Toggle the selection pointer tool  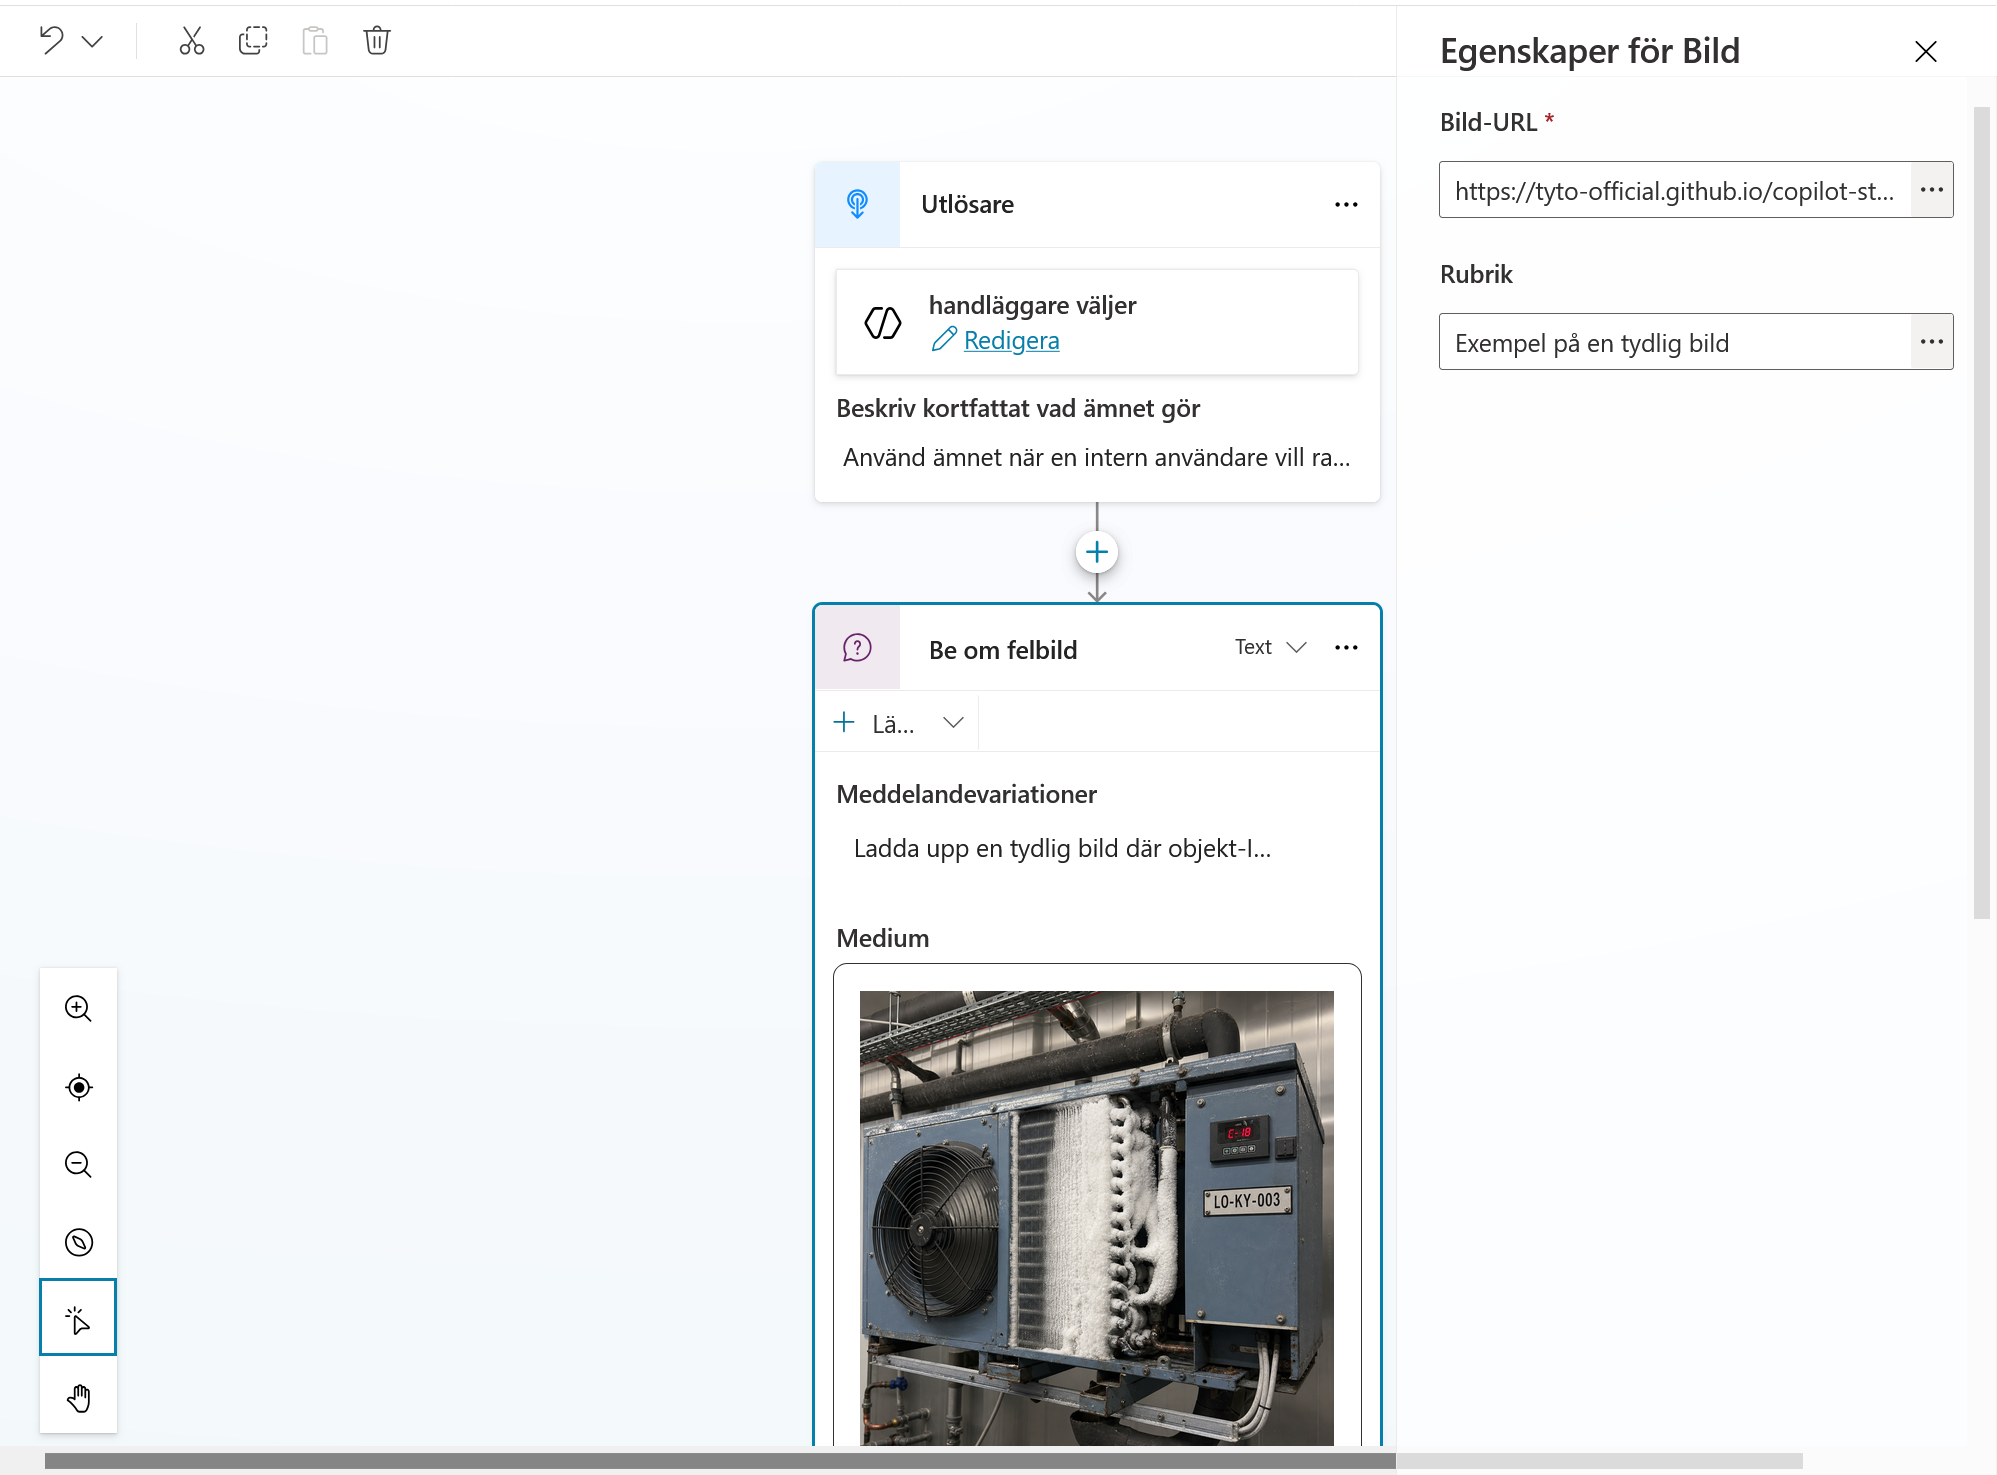(78, 1318)
